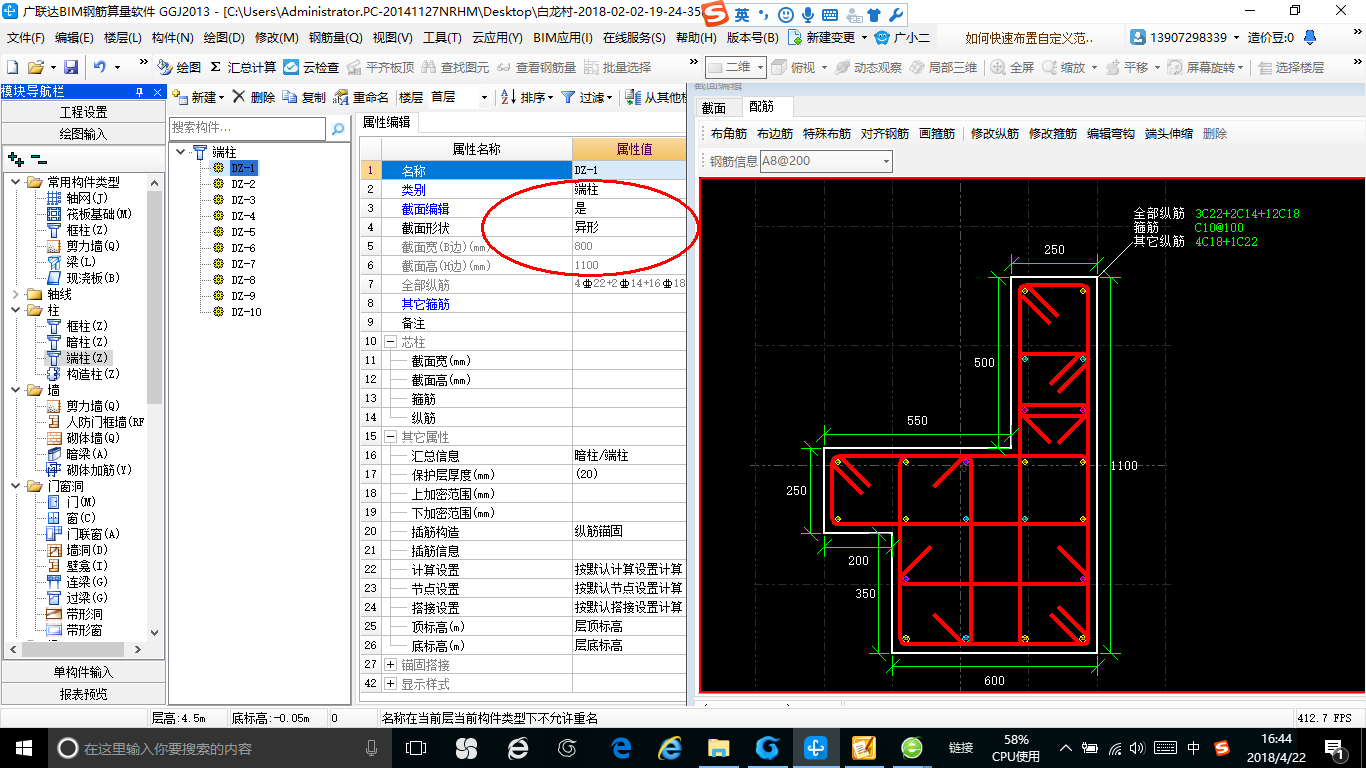Open the 二维 view mode dropdown
1366x768 pixels.
[x=736, y=67]
